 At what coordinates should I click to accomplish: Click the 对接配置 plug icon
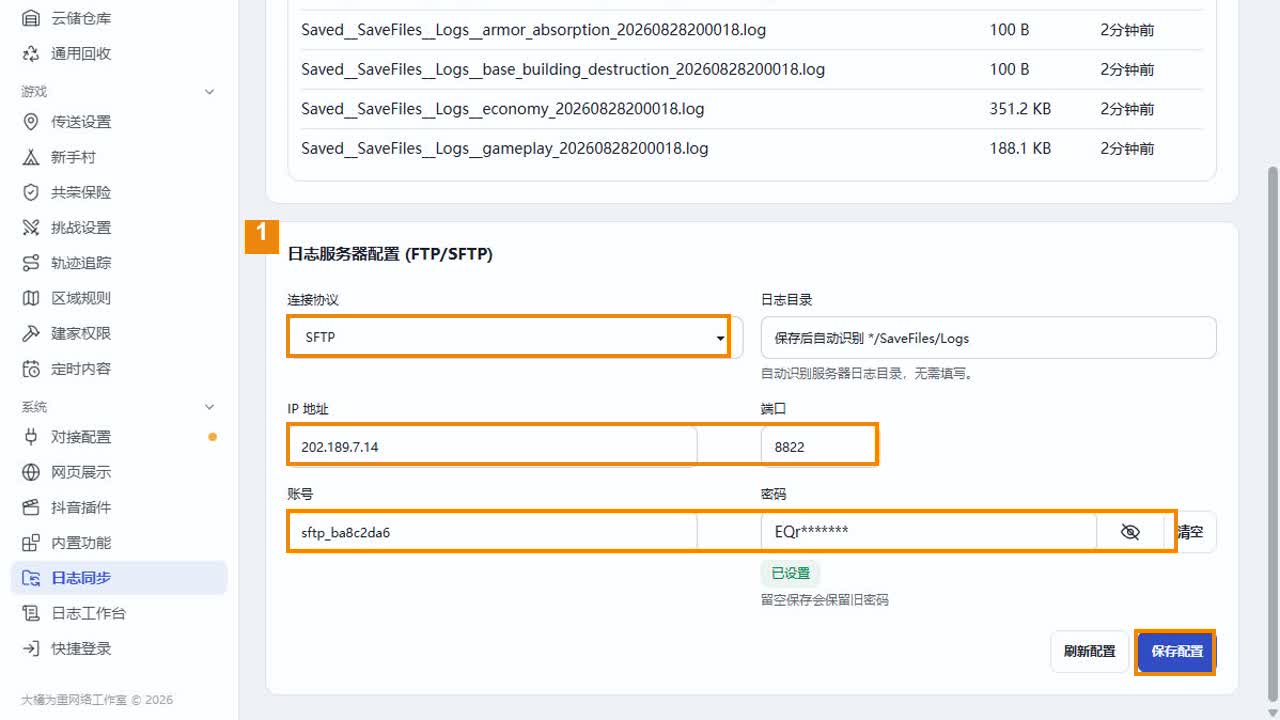coord(31,437)
